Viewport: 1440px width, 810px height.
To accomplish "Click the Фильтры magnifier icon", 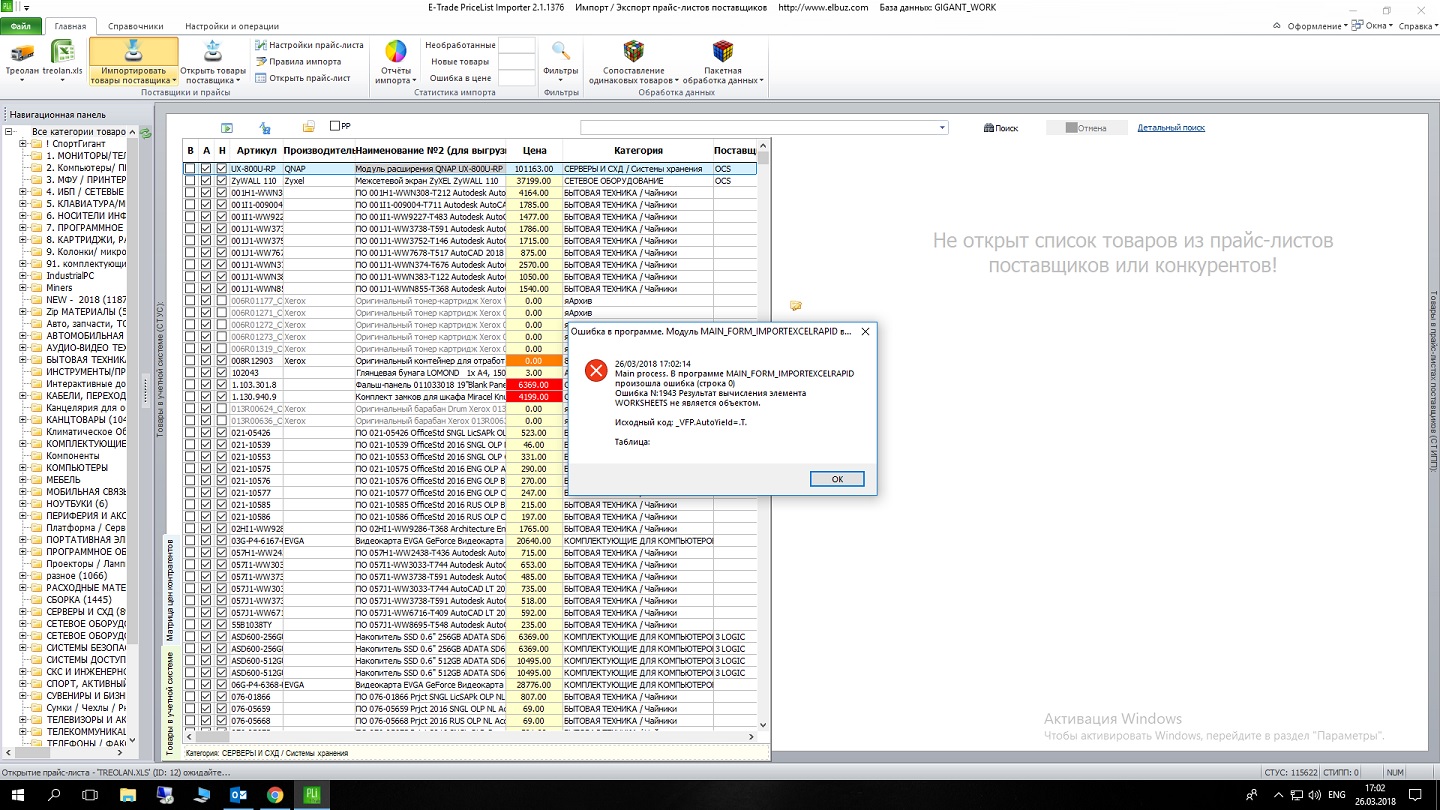I will 561,51.
